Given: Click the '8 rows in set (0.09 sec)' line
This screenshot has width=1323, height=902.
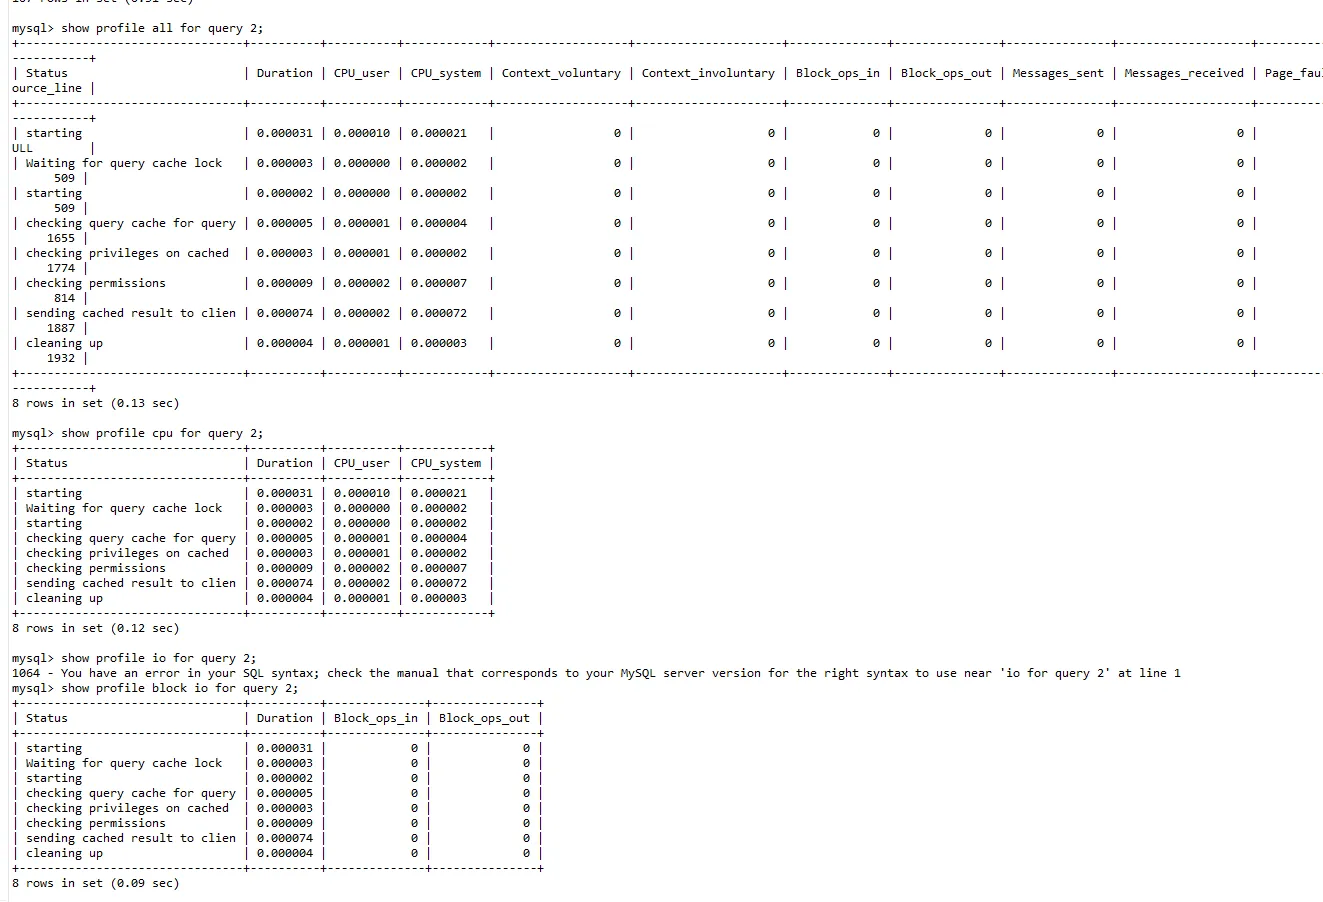Looking at the screenshot, I should (95, 883).
